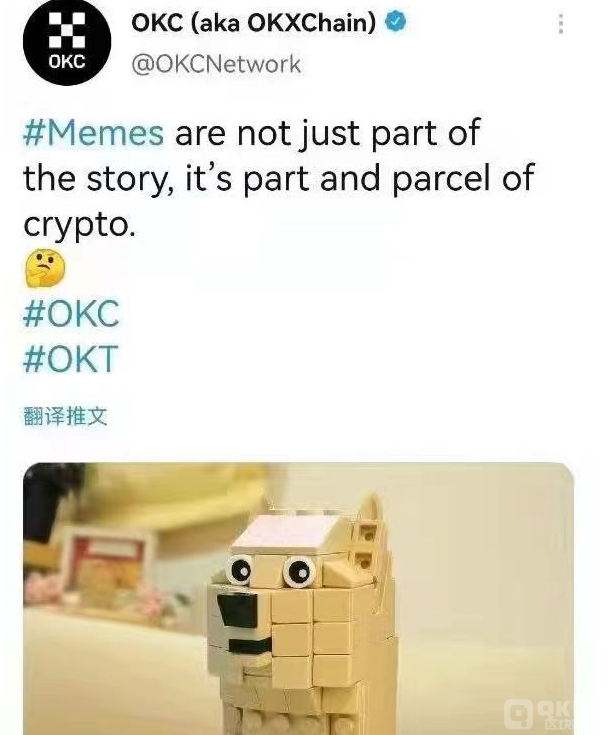Click the doge's ear brick
The image size is (613, 735).
click(370, 534)
